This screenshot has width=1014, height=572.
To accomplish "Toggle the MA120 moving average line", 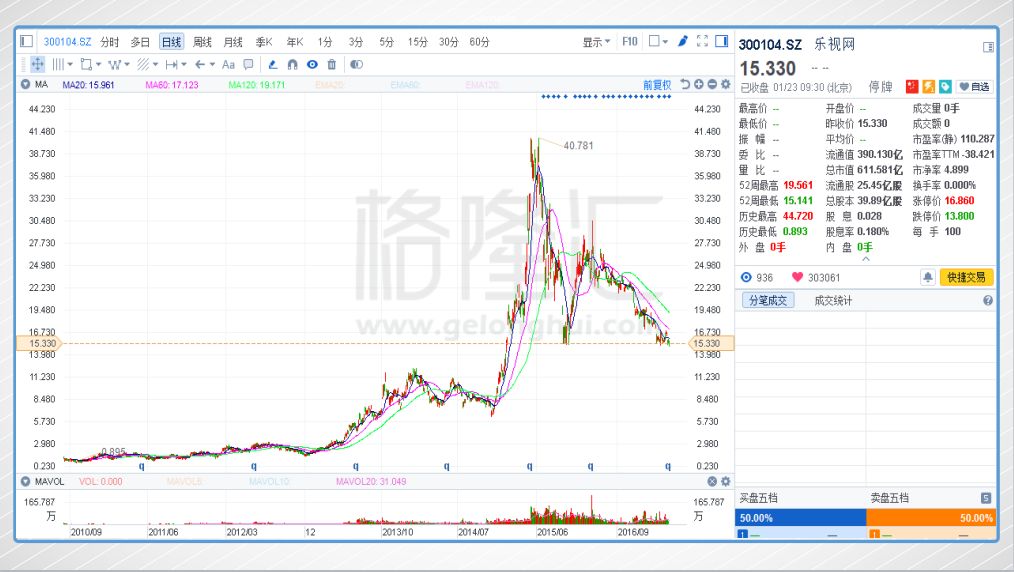I will (x=257, y=85).
